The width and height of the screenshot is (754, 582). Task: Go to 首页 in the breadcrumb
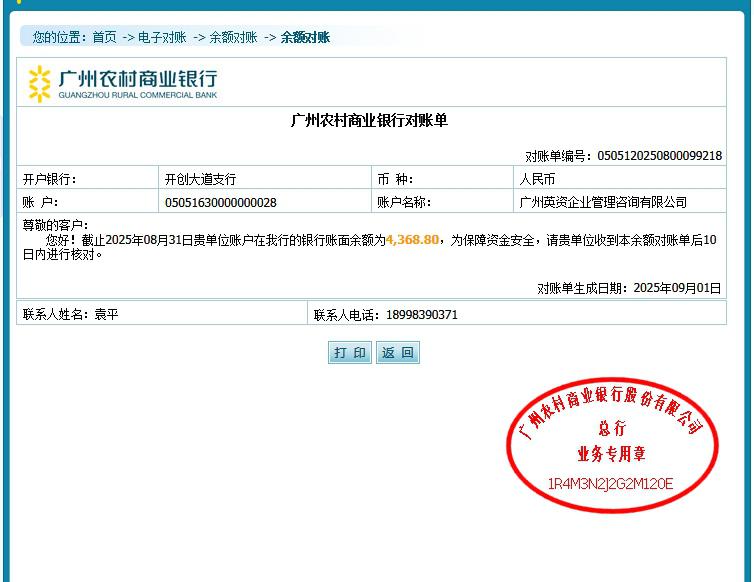[x=105, y=38]
